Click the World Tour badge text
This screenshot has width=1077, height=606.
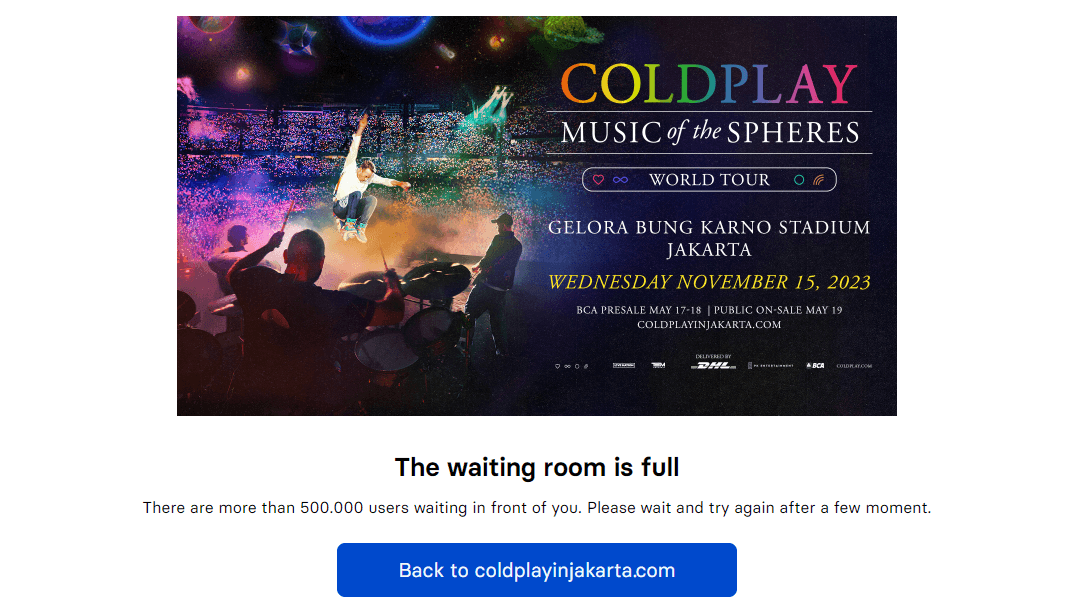coord(709,180)
